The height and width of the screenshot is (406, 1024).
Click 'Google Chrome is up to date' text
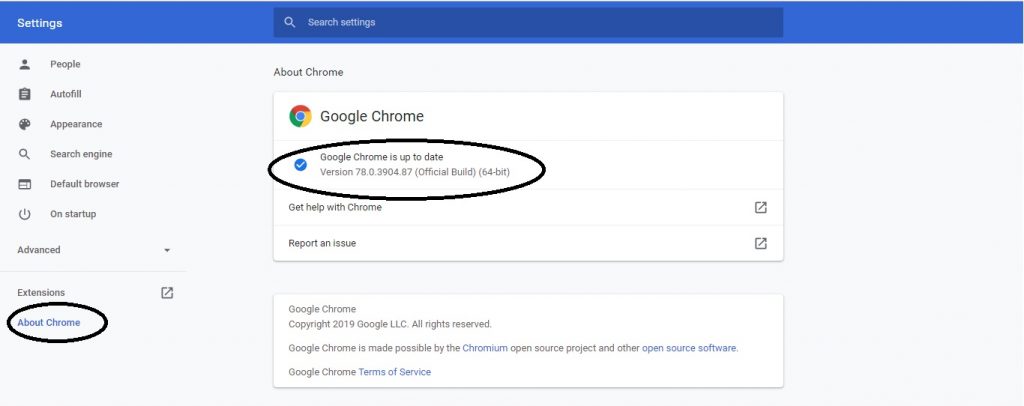[x=381, y=157]
